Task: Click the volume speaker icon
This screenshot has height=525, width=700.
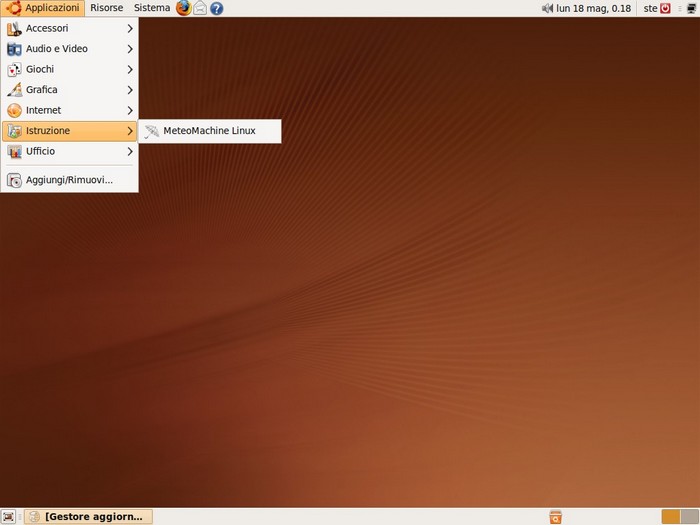Action: (x=547, y=8)
